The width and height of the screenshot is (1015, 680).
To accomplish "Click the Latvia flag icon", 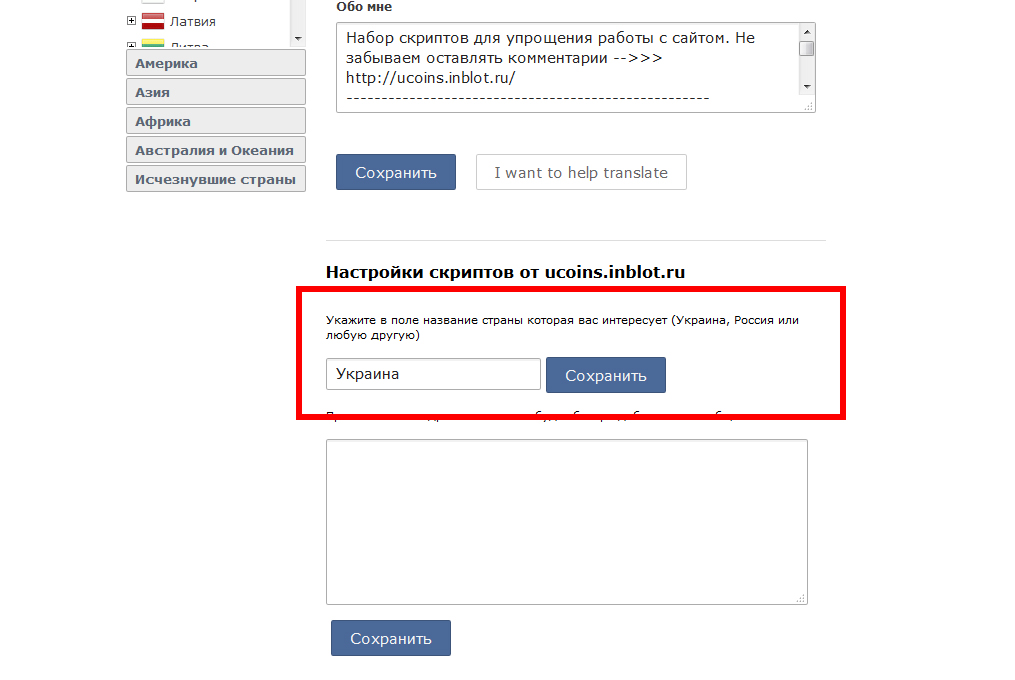I will pyautogui.click(x=152, y=21).
